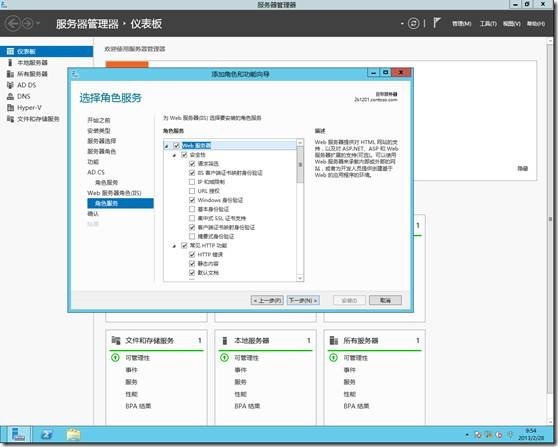Check the 摘要式身份验证 checkbox
This screenshot has height=447, width=558.
point(192,236)
